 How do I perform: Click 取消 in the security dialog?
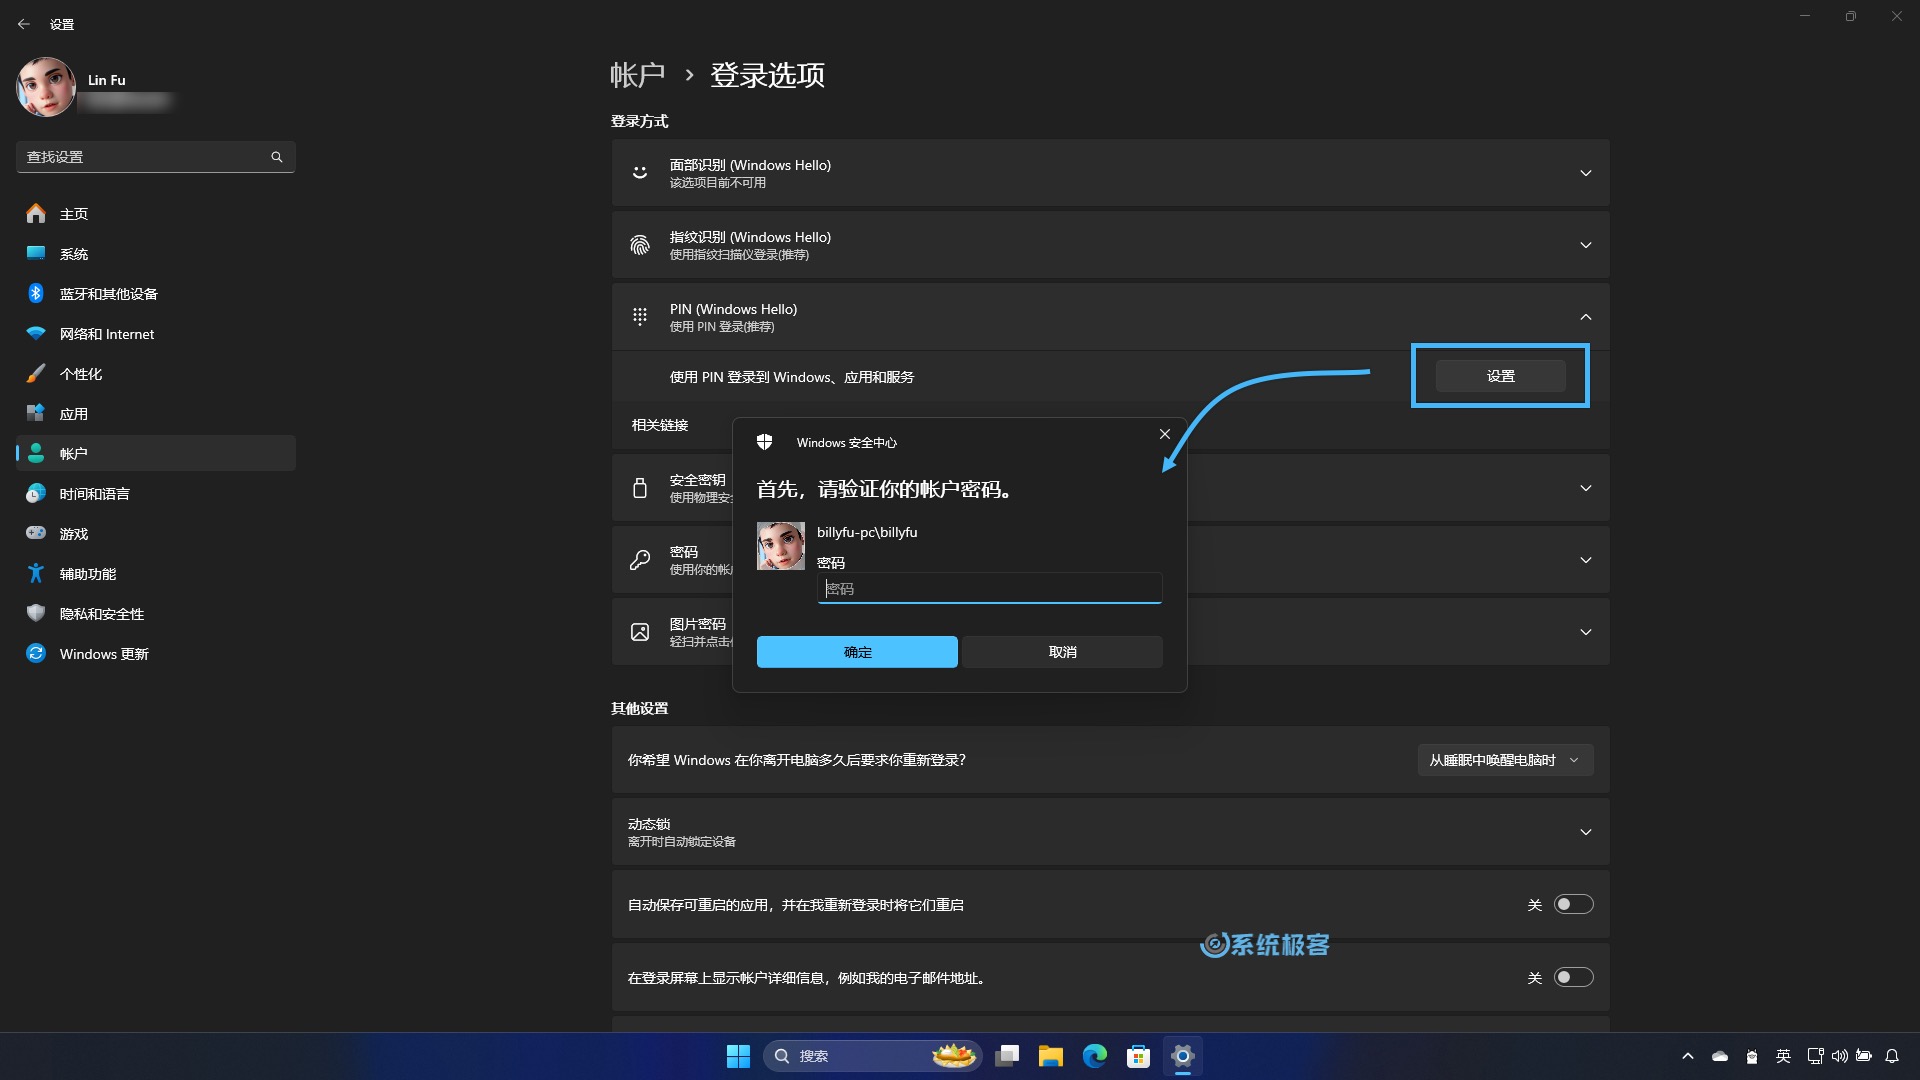[1062, 652]
